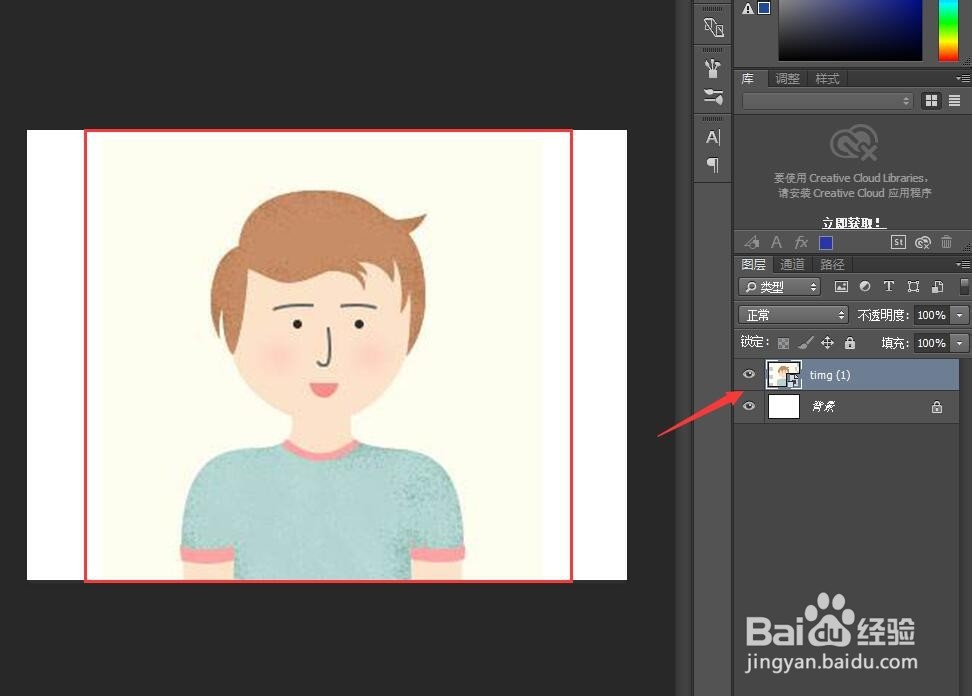Click the 立即获取! link
Screen dimensions: 972x696
coord(854,222)
